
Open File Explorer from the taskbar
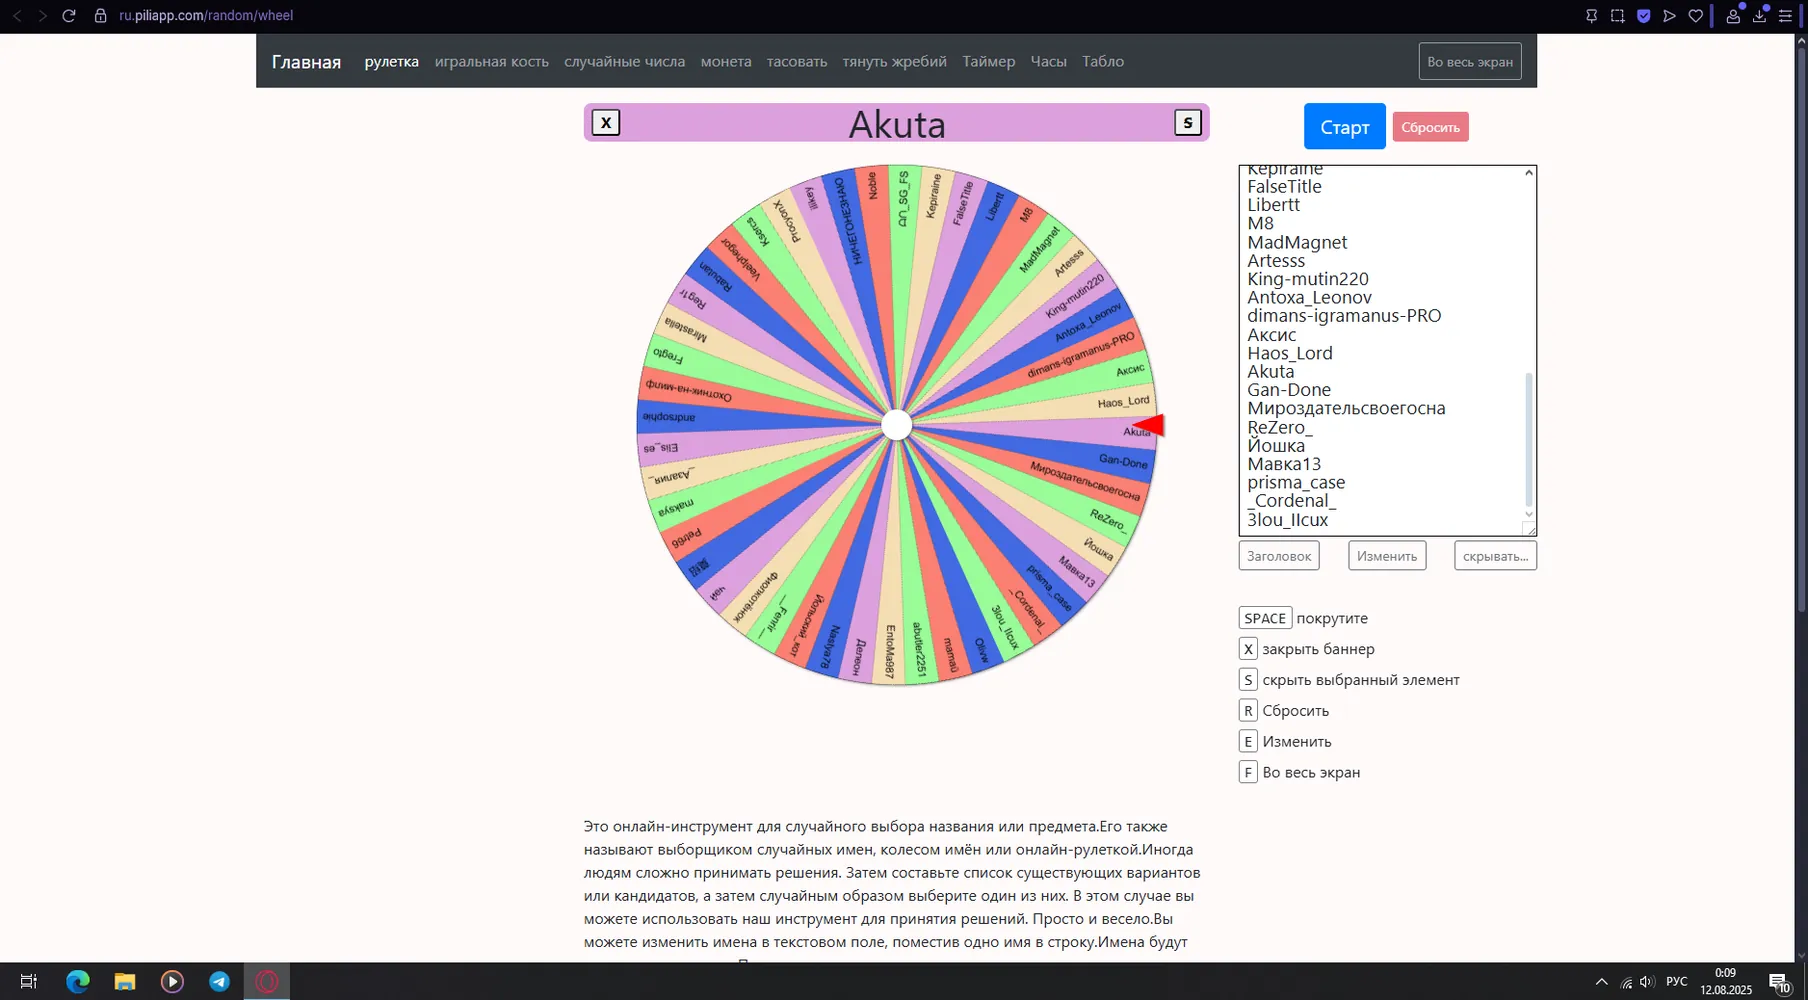124,982
